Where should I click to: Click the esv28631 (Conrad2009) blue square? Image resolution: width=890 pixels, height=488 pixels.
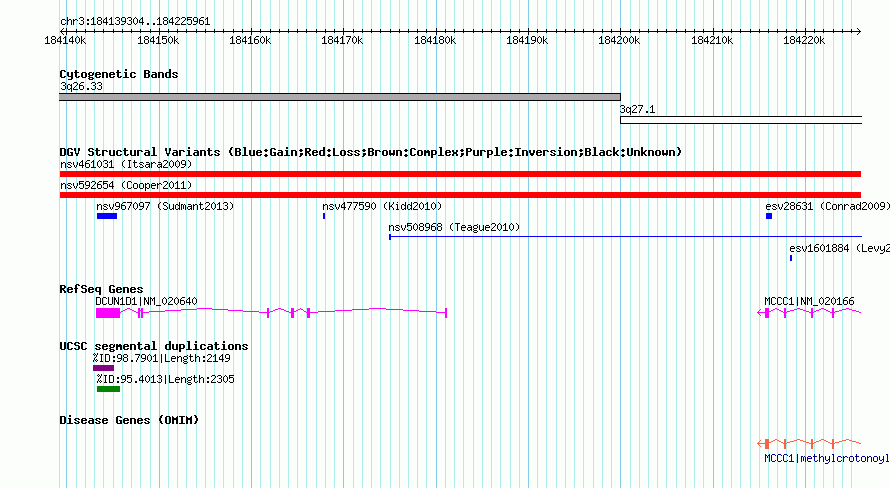point(769,216)
